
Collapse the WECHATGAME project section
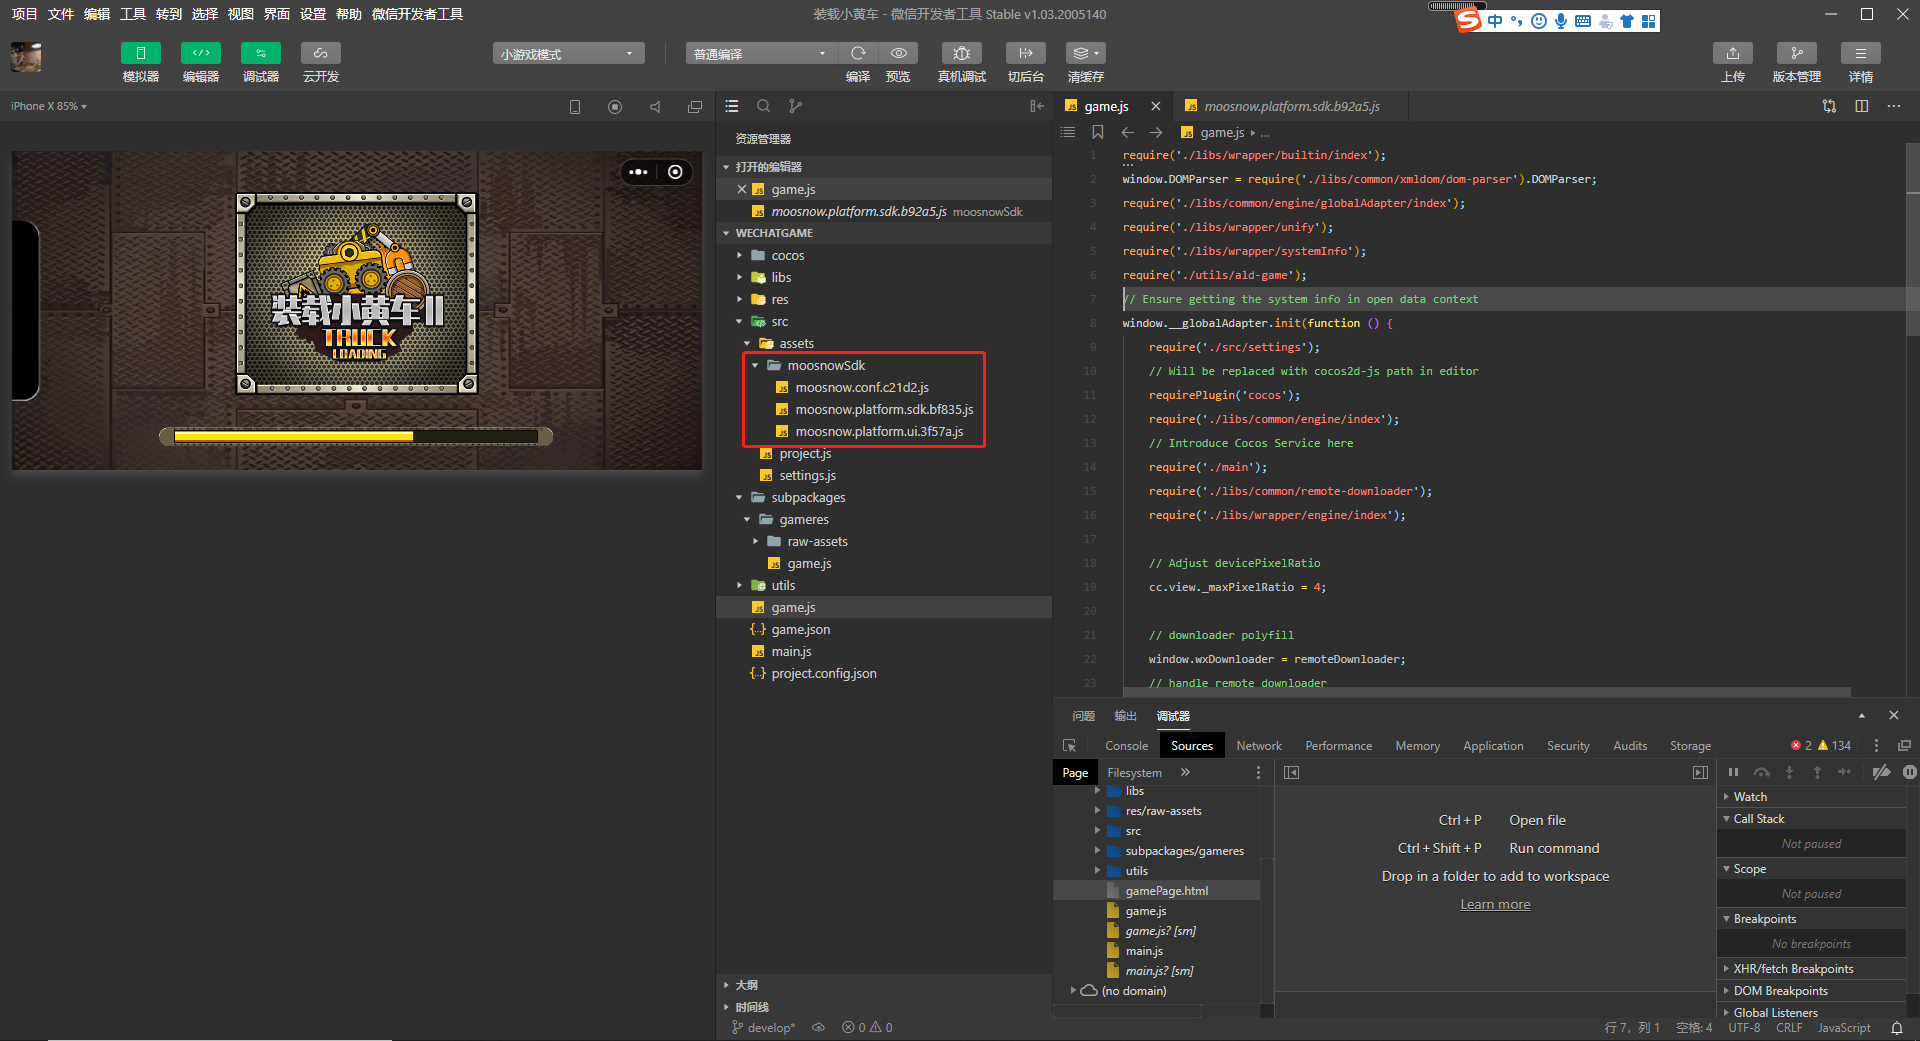(x=884, y=233)
